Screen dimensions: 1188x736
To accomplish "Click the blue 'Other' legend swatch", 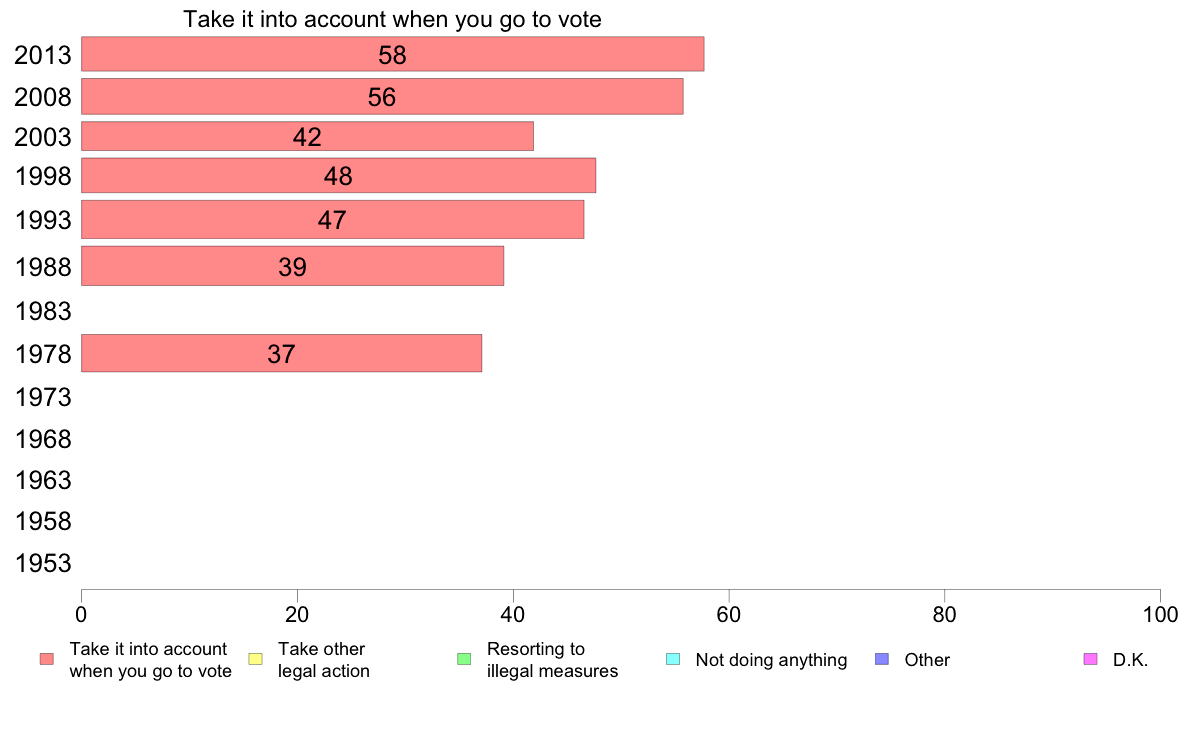I will (x=882, y=659).
